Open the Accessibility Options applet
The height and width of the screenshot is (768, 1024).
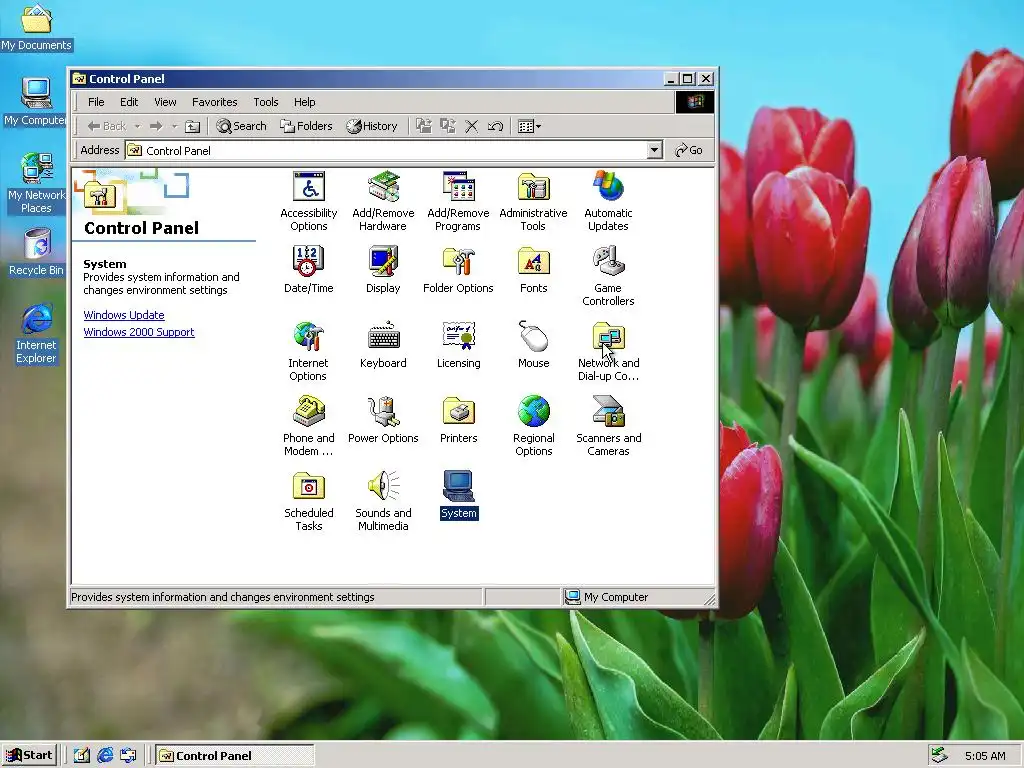point(308,187)
